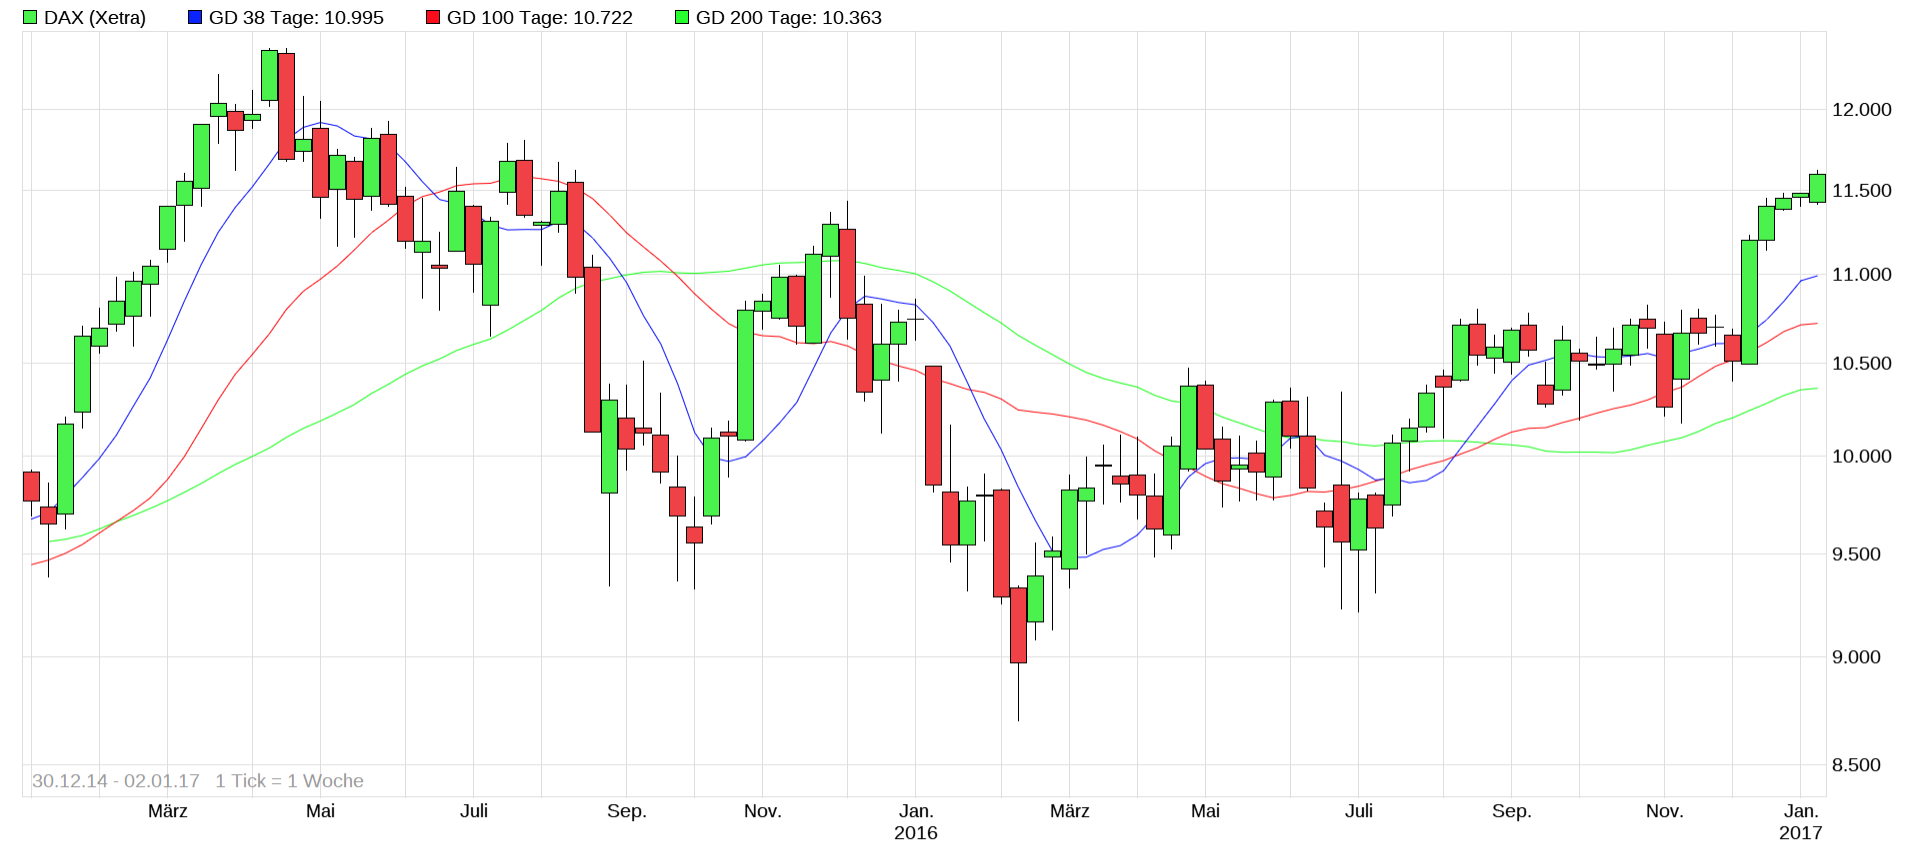The width and height of the screenshot is (1920, 850).
Task: Select the GD 38 Tage: 10.995 label
Action: [x=296, y=18]
